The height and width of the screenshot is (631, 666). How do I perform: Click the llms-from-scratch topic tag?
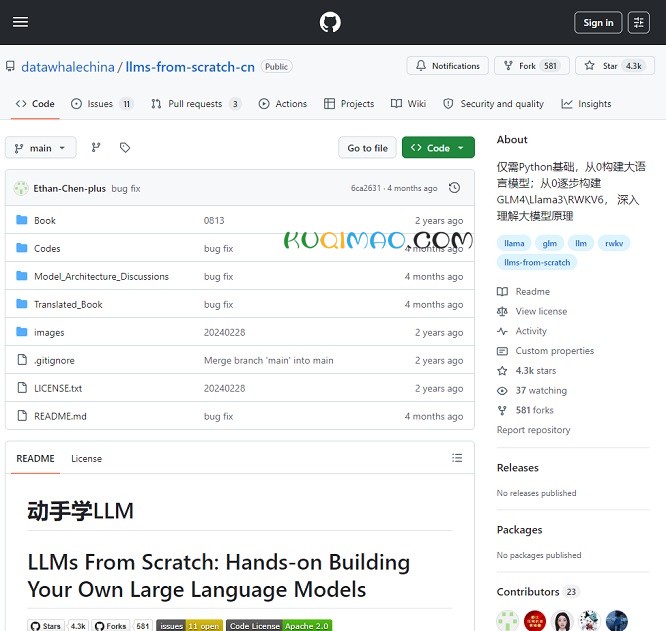click(x=537, y=262)
